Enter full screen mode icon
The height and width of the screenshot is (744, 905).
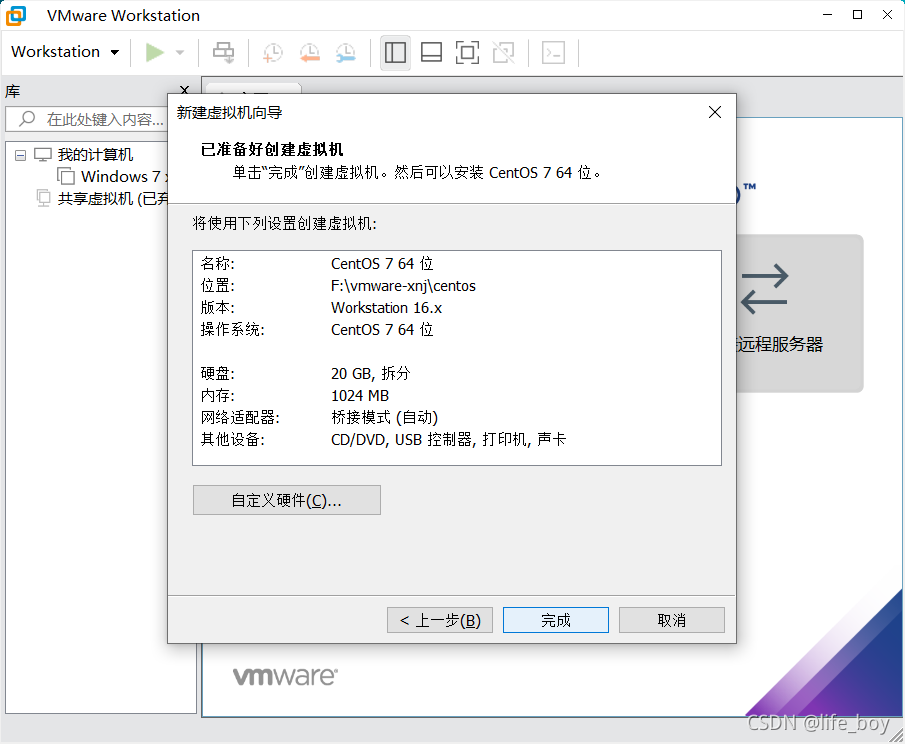467,53
